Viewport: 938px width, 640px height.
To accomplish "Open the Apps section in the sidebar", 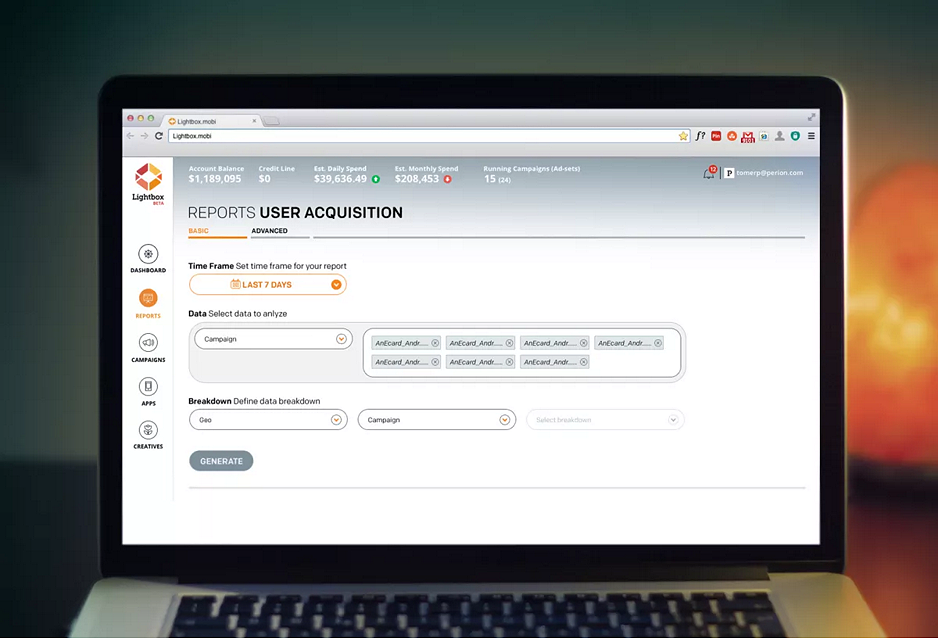I will coord(148,391).
